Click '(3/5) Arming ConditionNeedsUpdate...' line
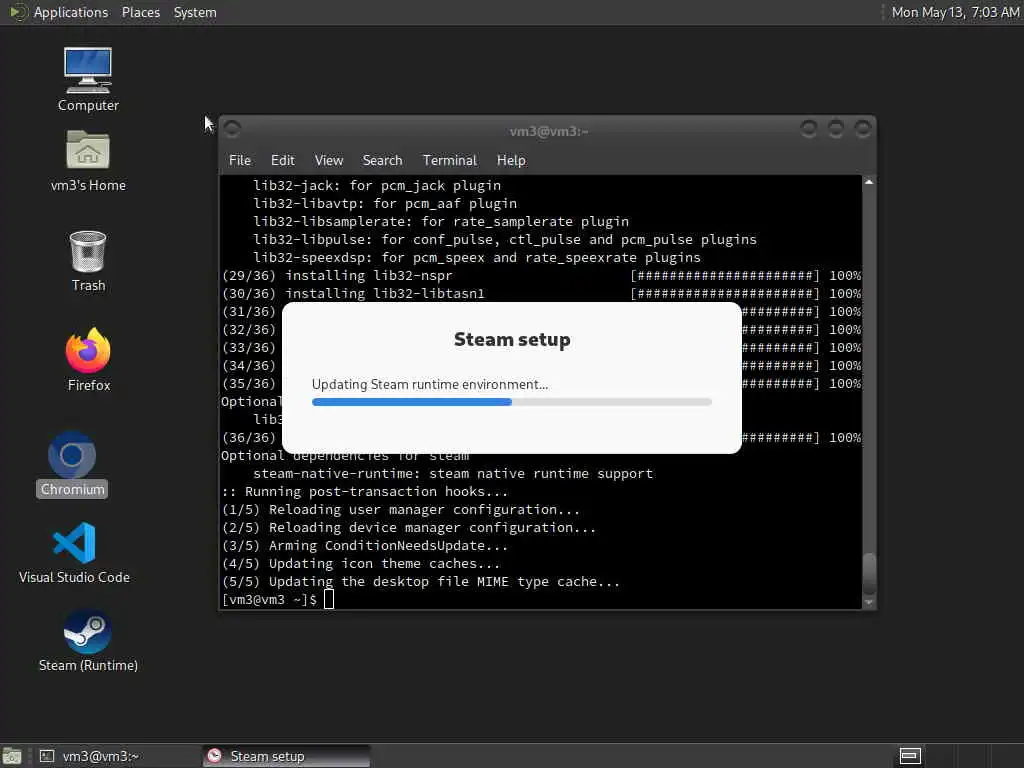This screenshot has height=768, width=1024. (364, 546)
